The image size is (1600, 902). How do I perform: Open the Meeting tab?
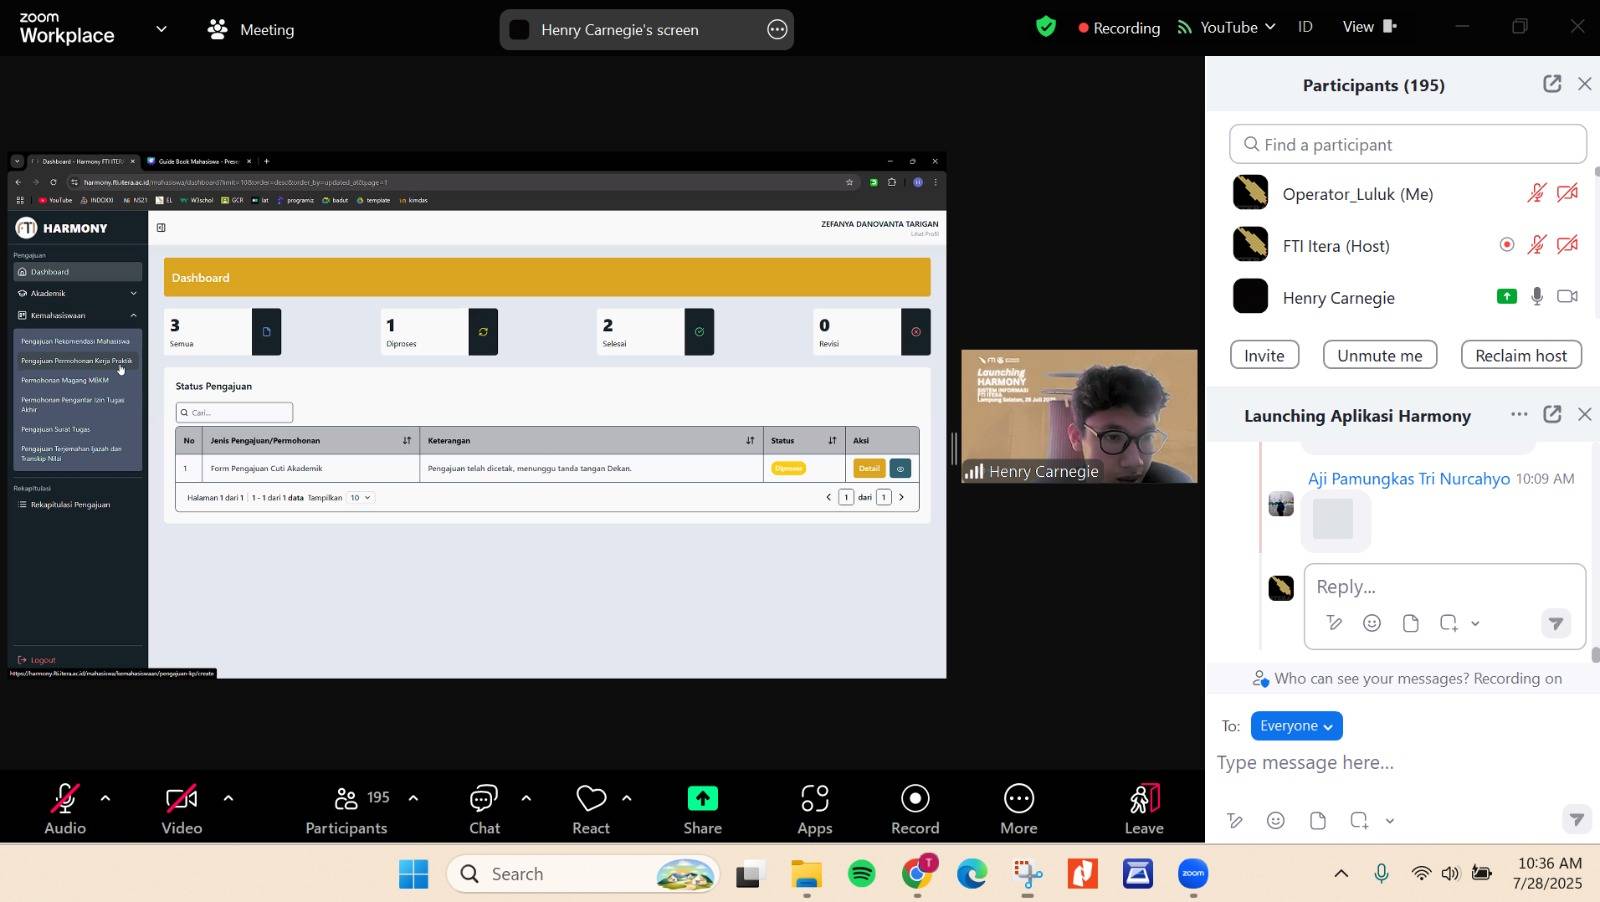pyautogui.click(x=252, y=29)
